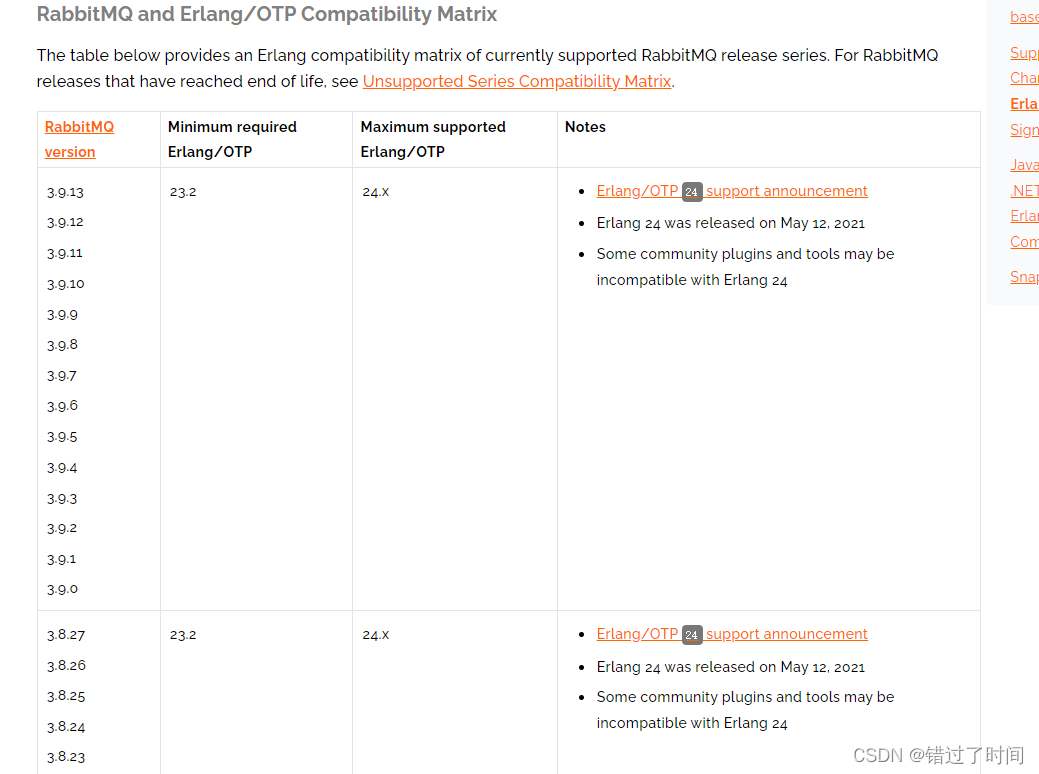The height and width of the screenshot is (774, 1039).
Task: Open the 'Com' sidebar link
Action: 1024,241
